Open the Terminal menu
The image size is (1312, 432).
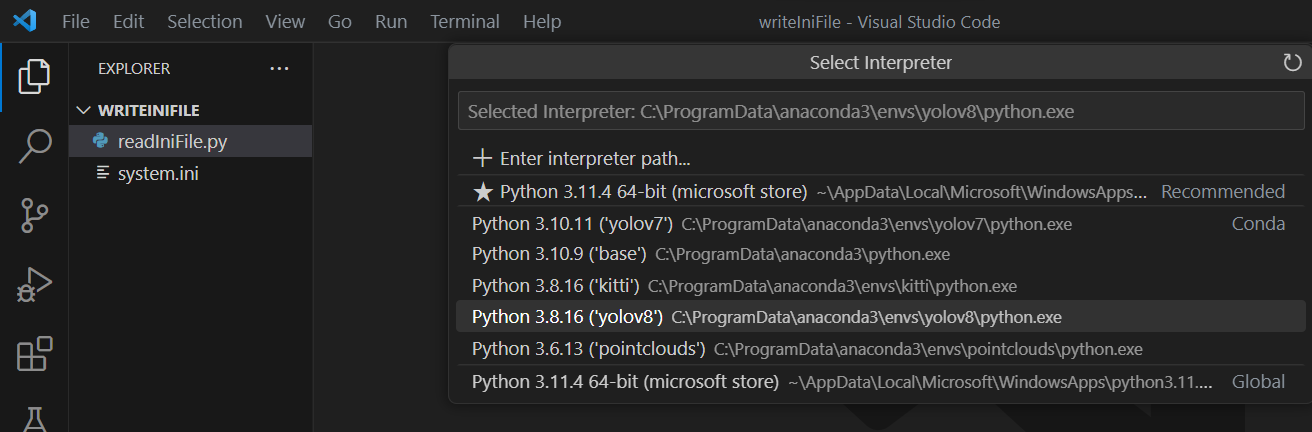tap(465, 21)
